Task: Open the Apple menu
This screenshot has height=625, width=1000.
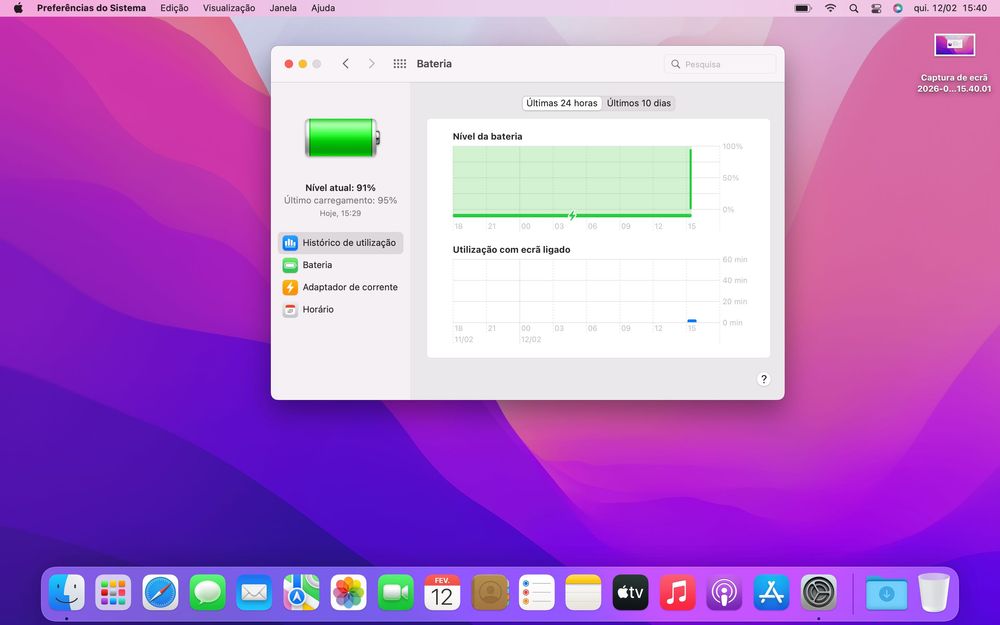Action: pos(18,8)
